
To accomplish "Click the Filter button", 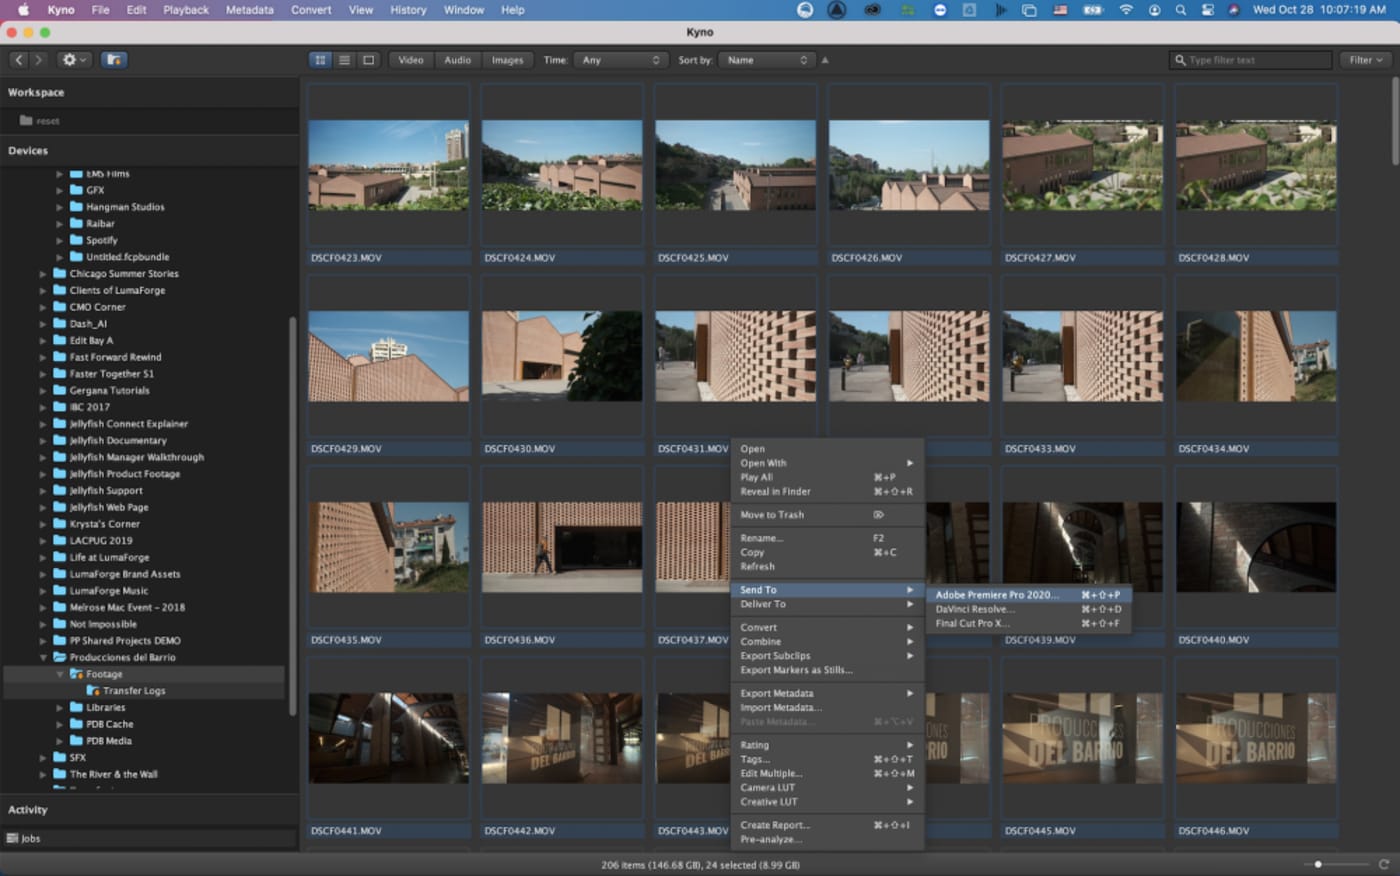I will pyautogui.click(x=1365, y=60).
